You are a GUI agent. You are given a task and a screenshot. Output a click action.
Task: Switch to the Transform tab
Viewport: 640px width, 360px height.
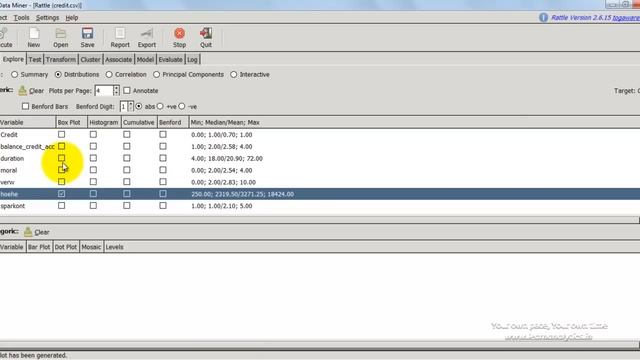point(61,60)
